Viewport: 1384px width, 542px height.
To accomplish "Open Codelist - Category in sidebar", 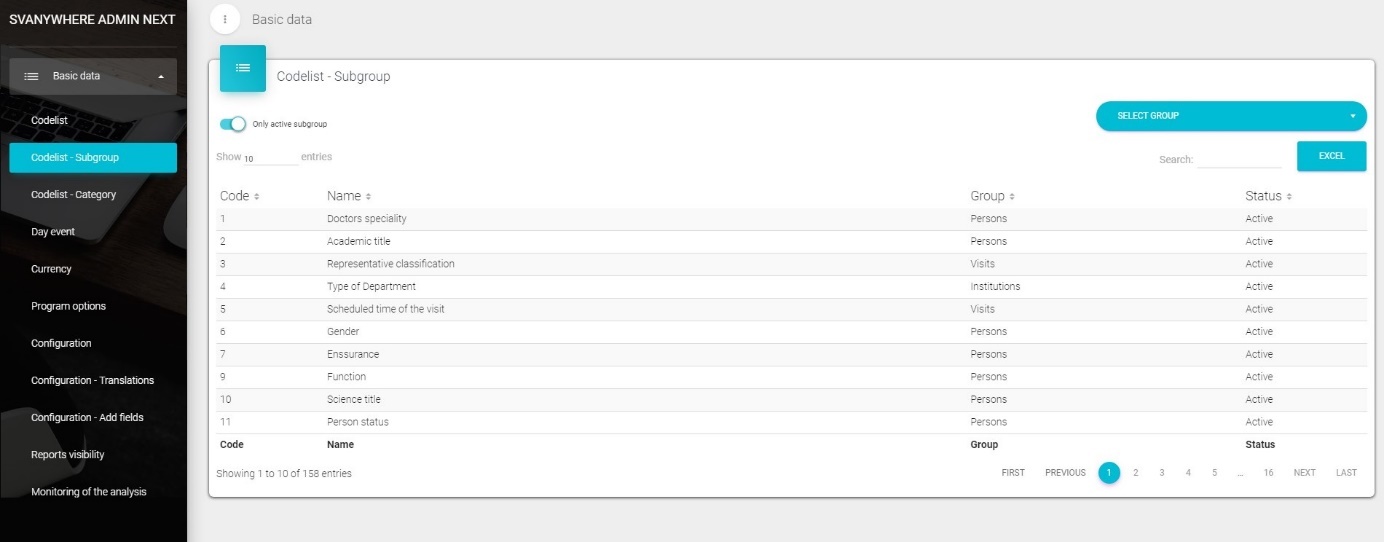I will tap(74, 195).
